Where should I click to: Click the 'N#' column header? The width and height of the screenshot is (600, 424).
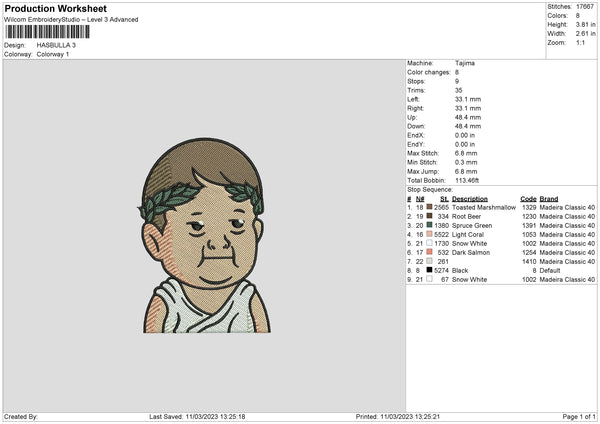pos(420,199)
